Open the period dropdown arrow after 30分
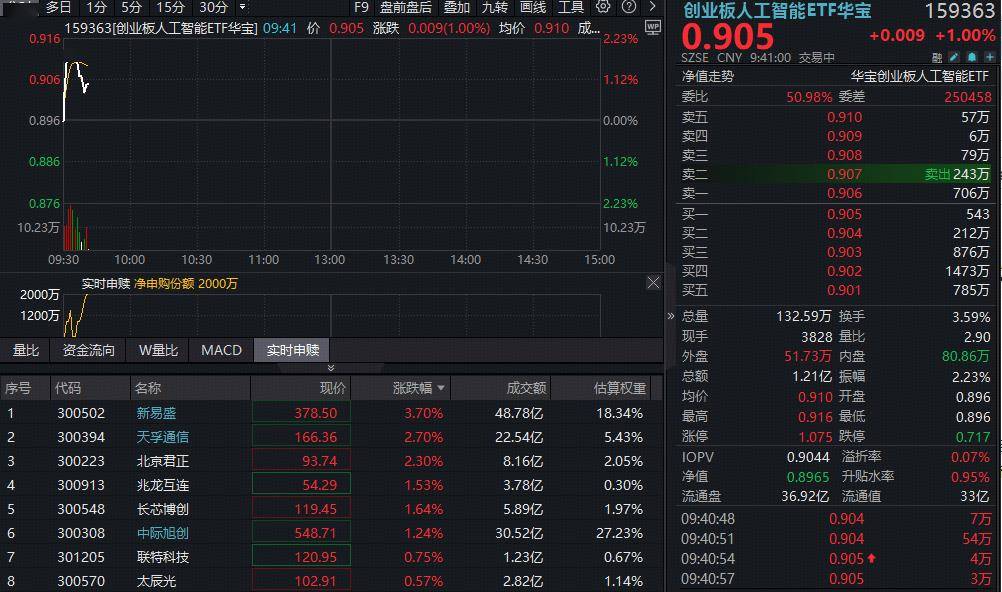This screenshot has width=1002, height=592. 242,7
